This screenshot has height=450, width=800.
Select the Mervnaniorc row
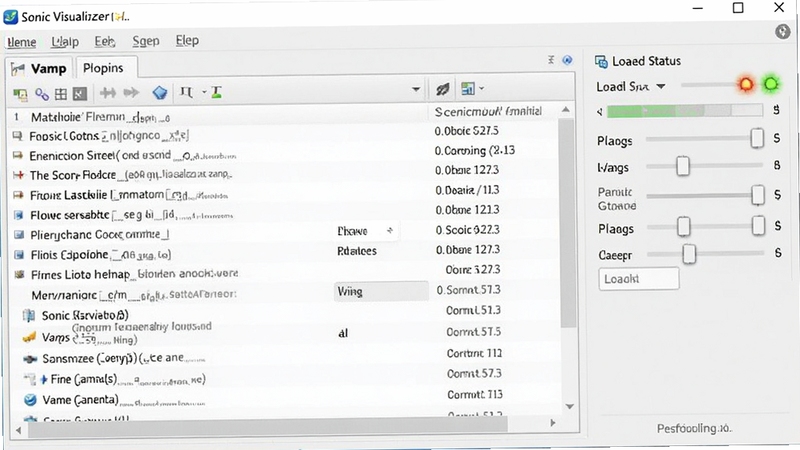pos(218,294)
